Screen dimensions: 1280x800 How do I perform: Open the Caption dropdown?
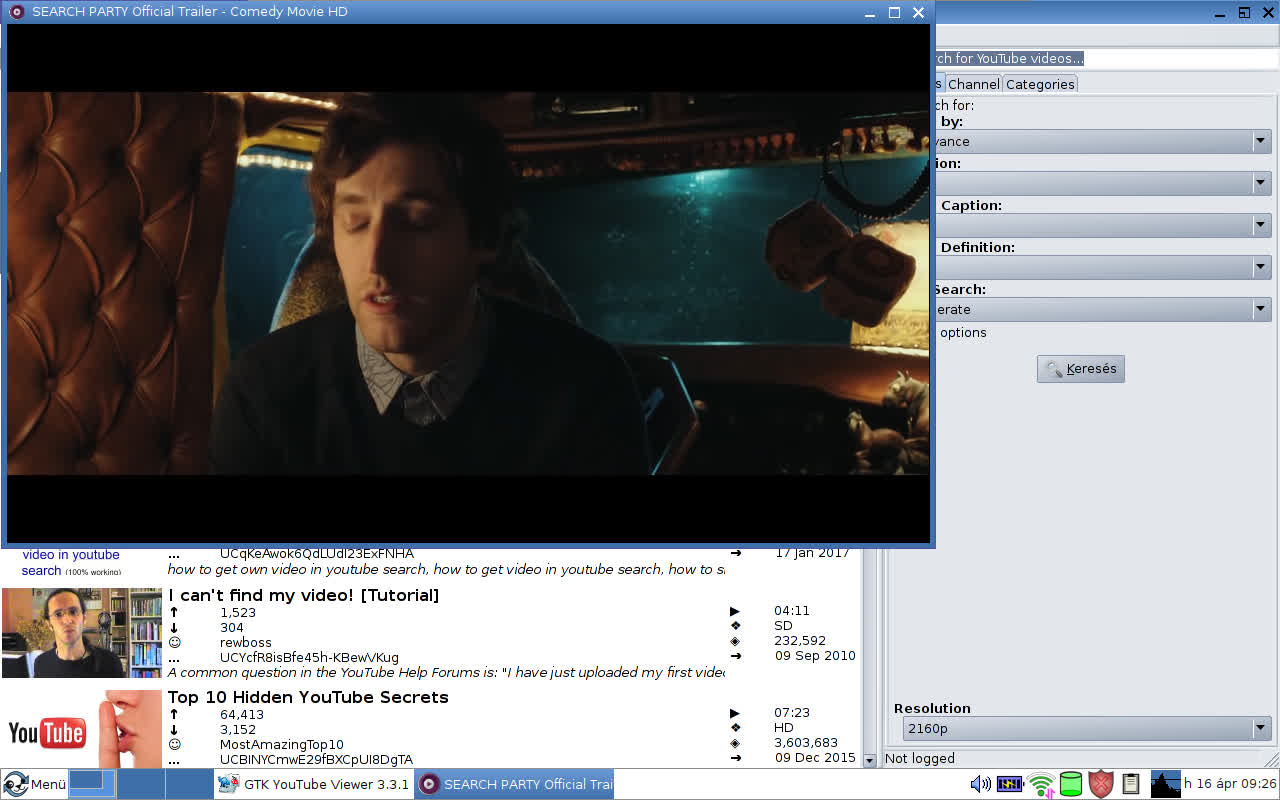[1103, 226]
